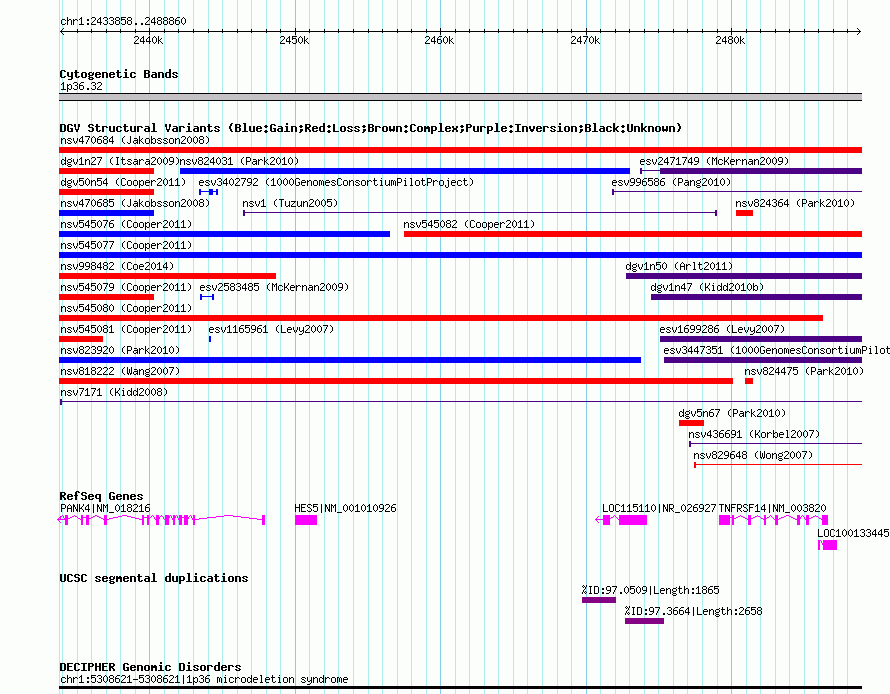Click the chr1:2433858..2488860 region label
Screen dimensions: 890x694
click(123, 21)
